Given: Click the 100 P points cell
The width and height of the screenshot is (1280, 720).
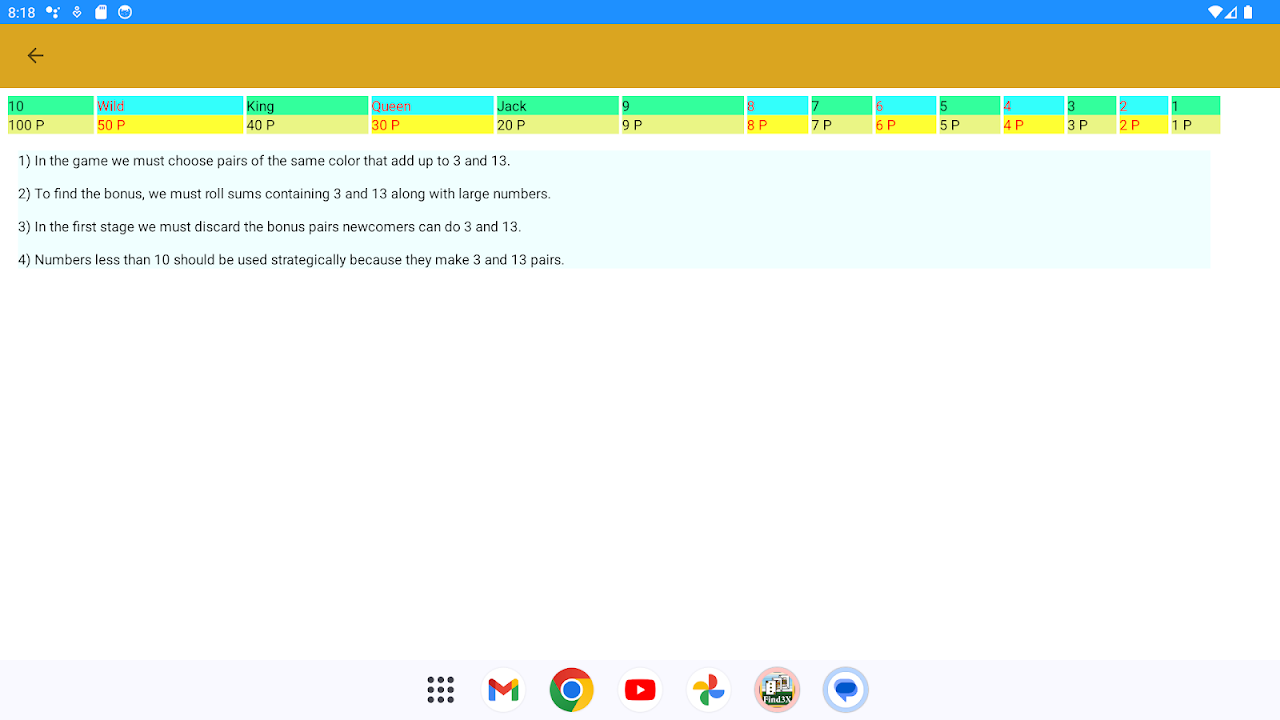Looking at the screenshot, I should click(50, 125).
